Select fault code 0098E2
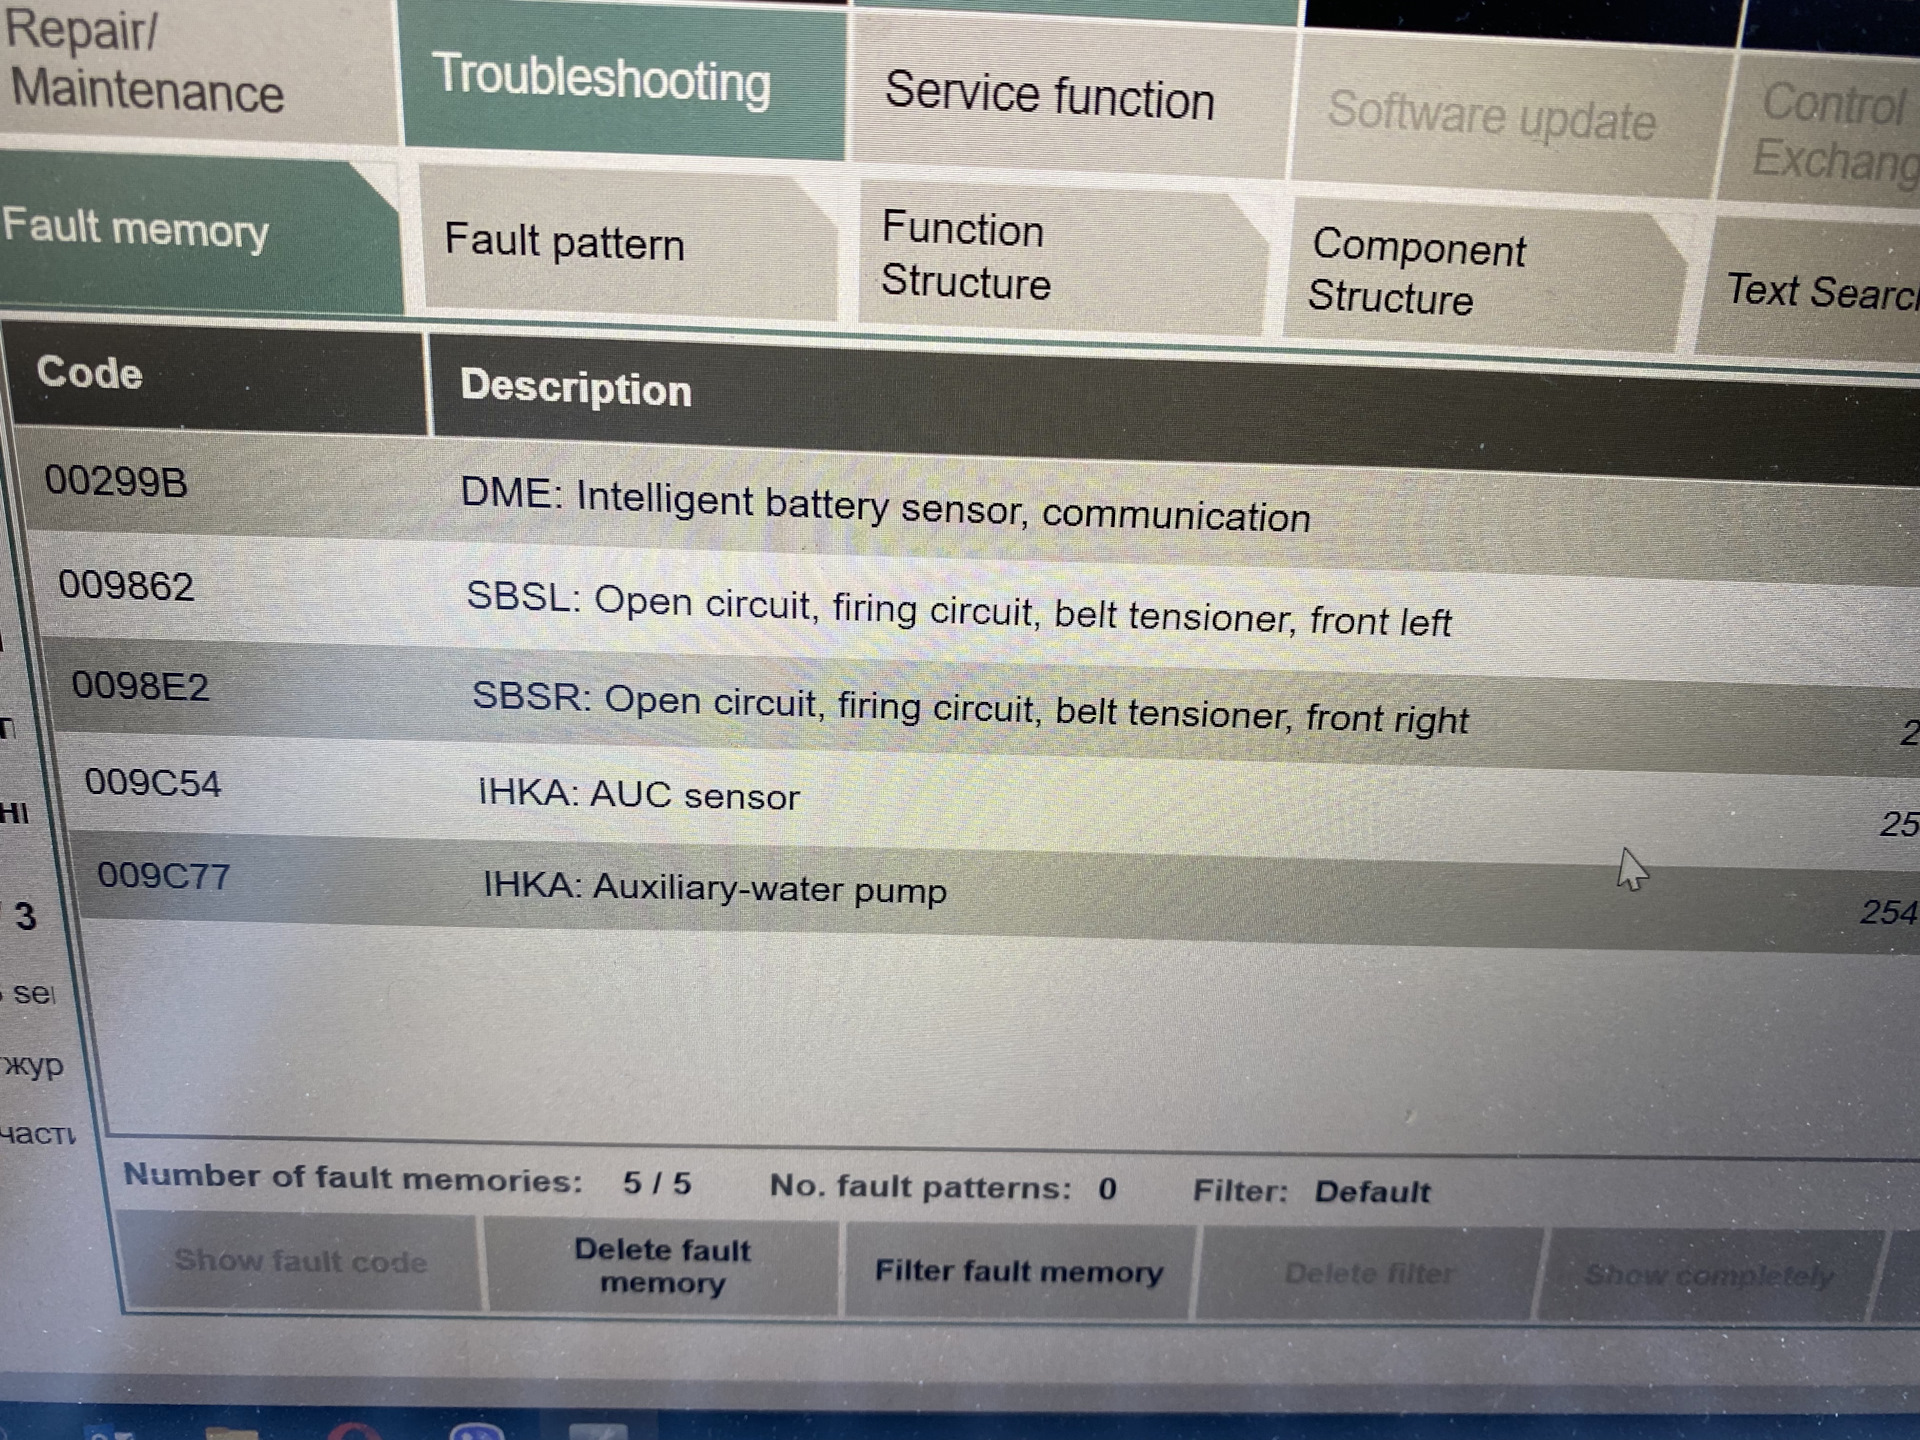Screen dimensions: 1920x1440 pyautogui.click(x=140, y=686)
